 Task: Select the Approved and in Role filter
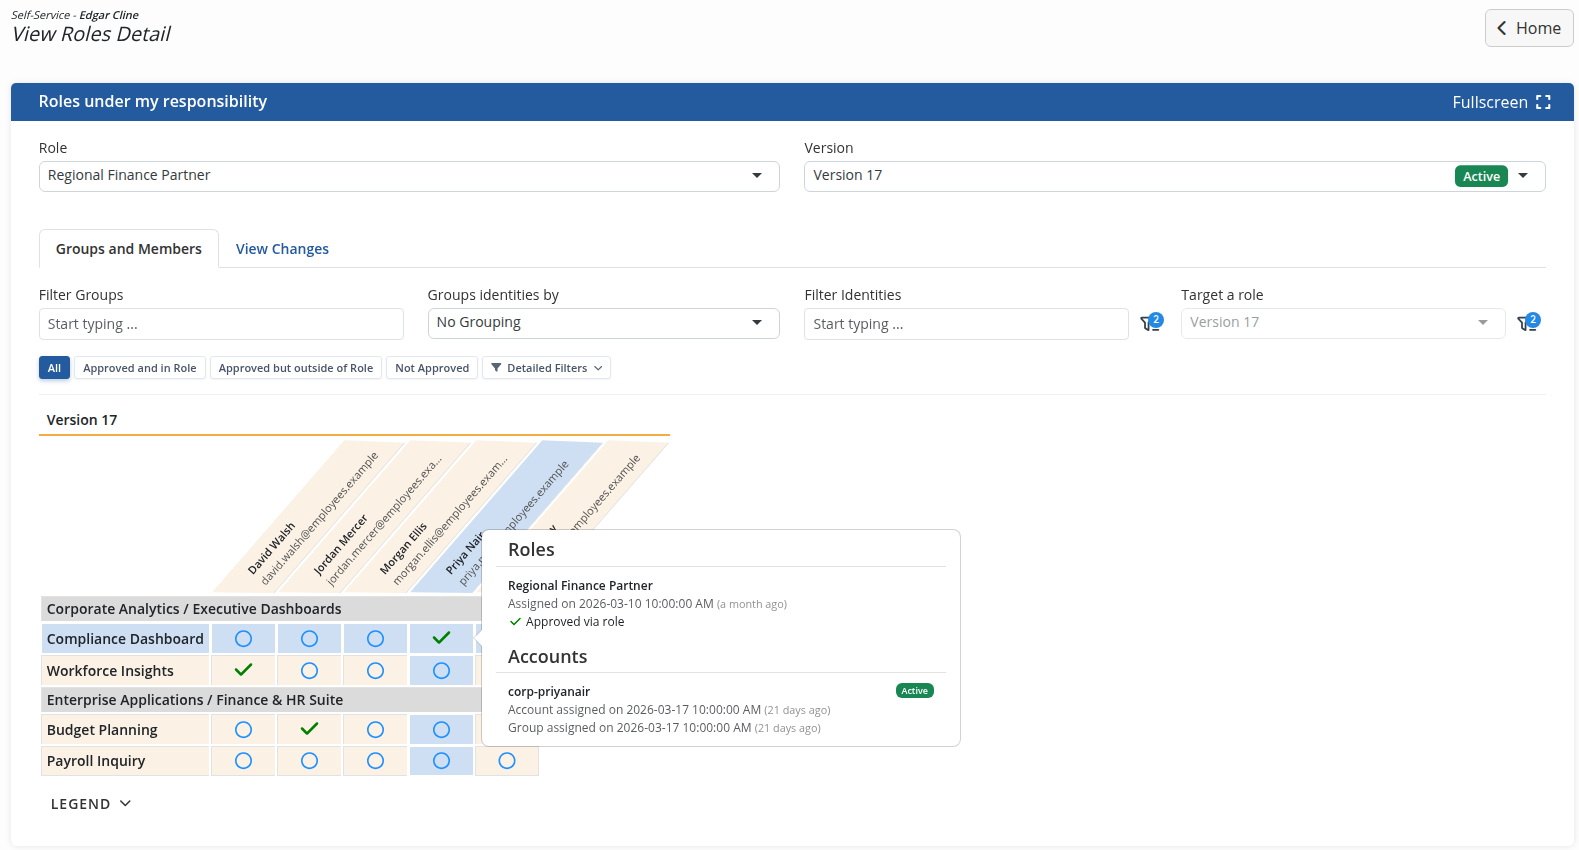tap(140, 368)
